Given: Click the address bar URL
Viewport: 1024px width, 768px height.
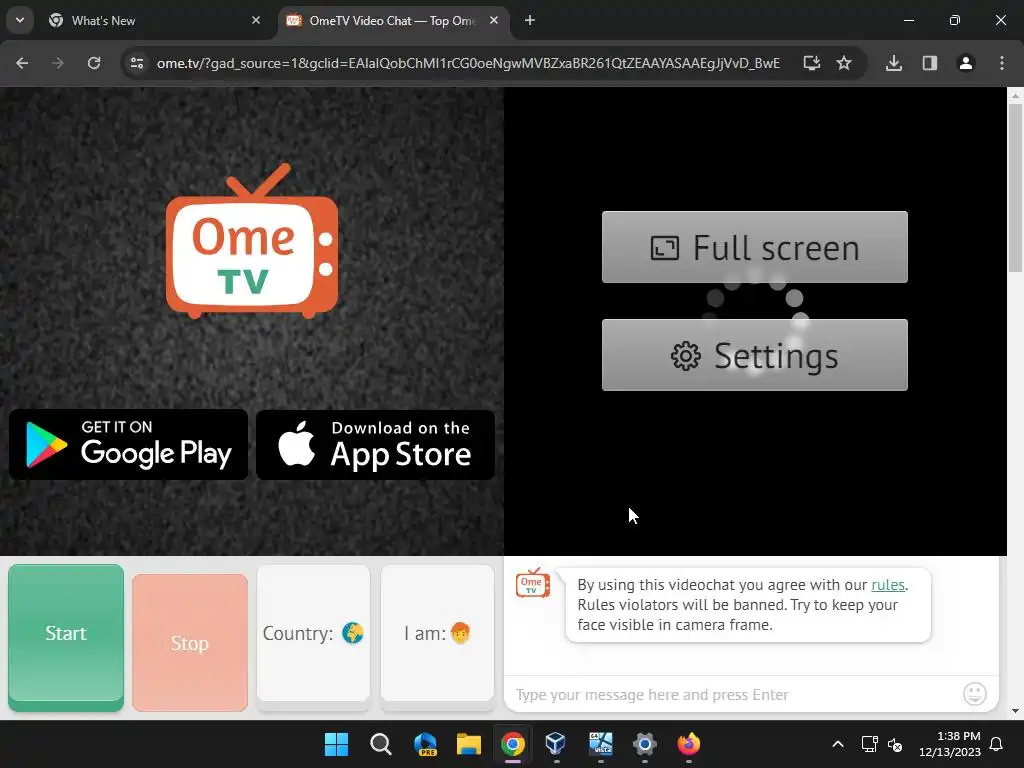Looking at the screenshot, I should point(468,63).
